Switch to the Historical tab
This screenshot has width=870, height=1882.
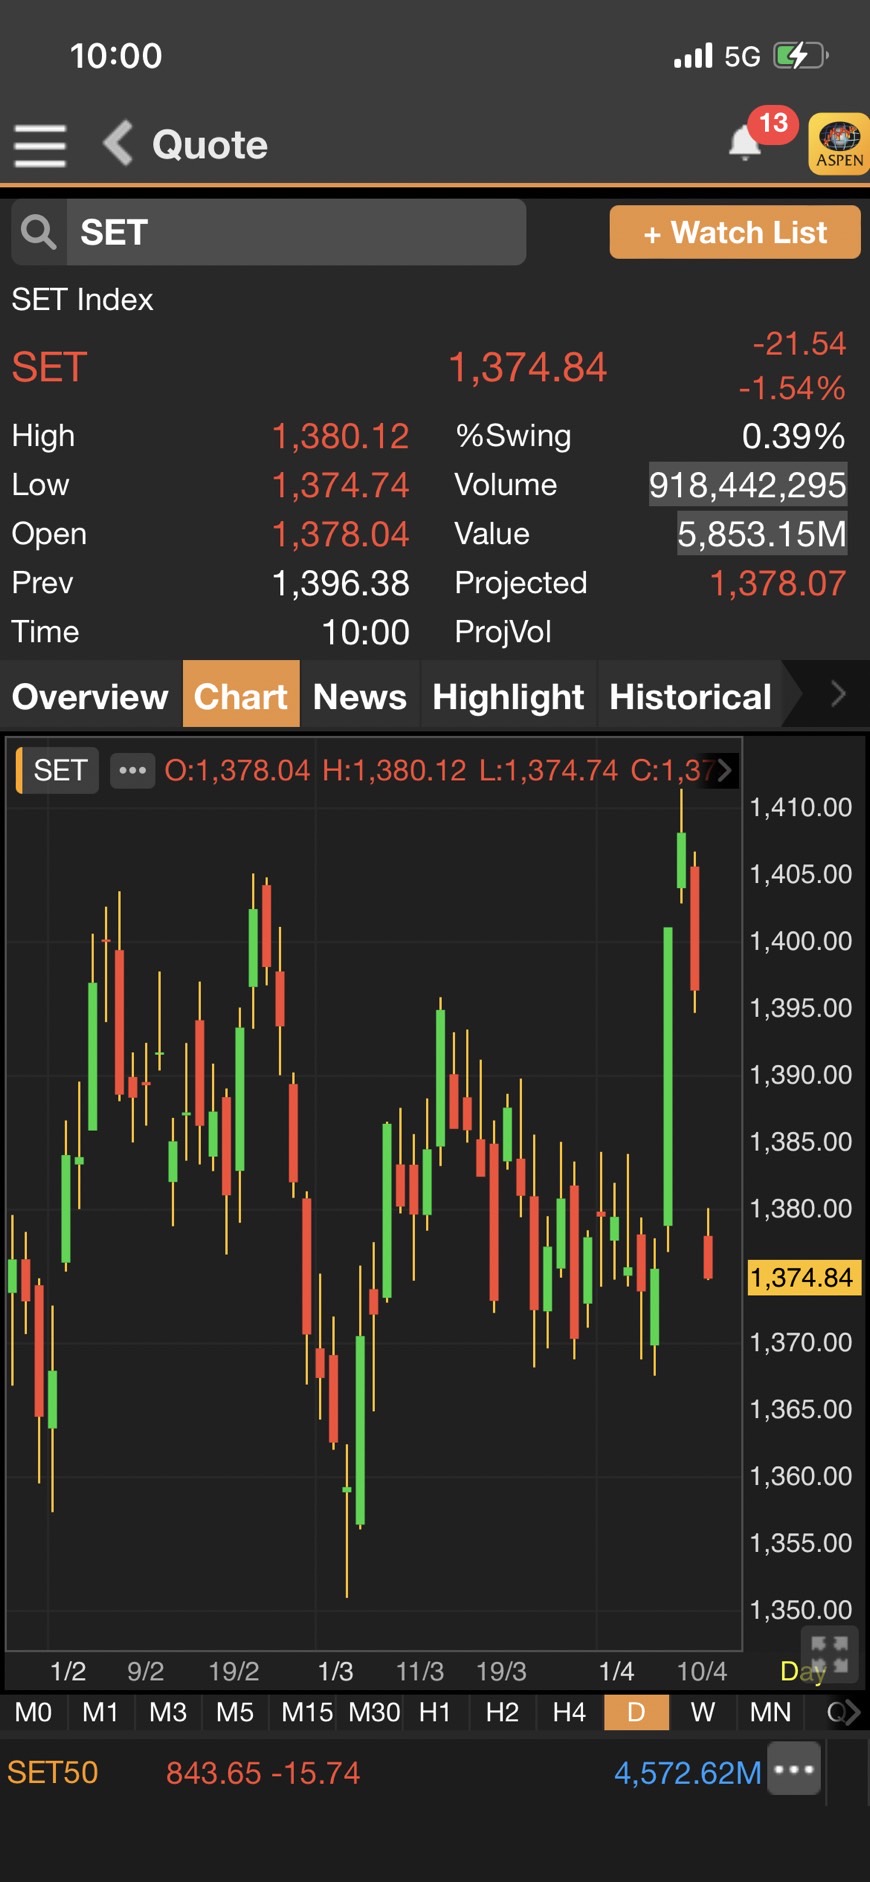[690, 696]
